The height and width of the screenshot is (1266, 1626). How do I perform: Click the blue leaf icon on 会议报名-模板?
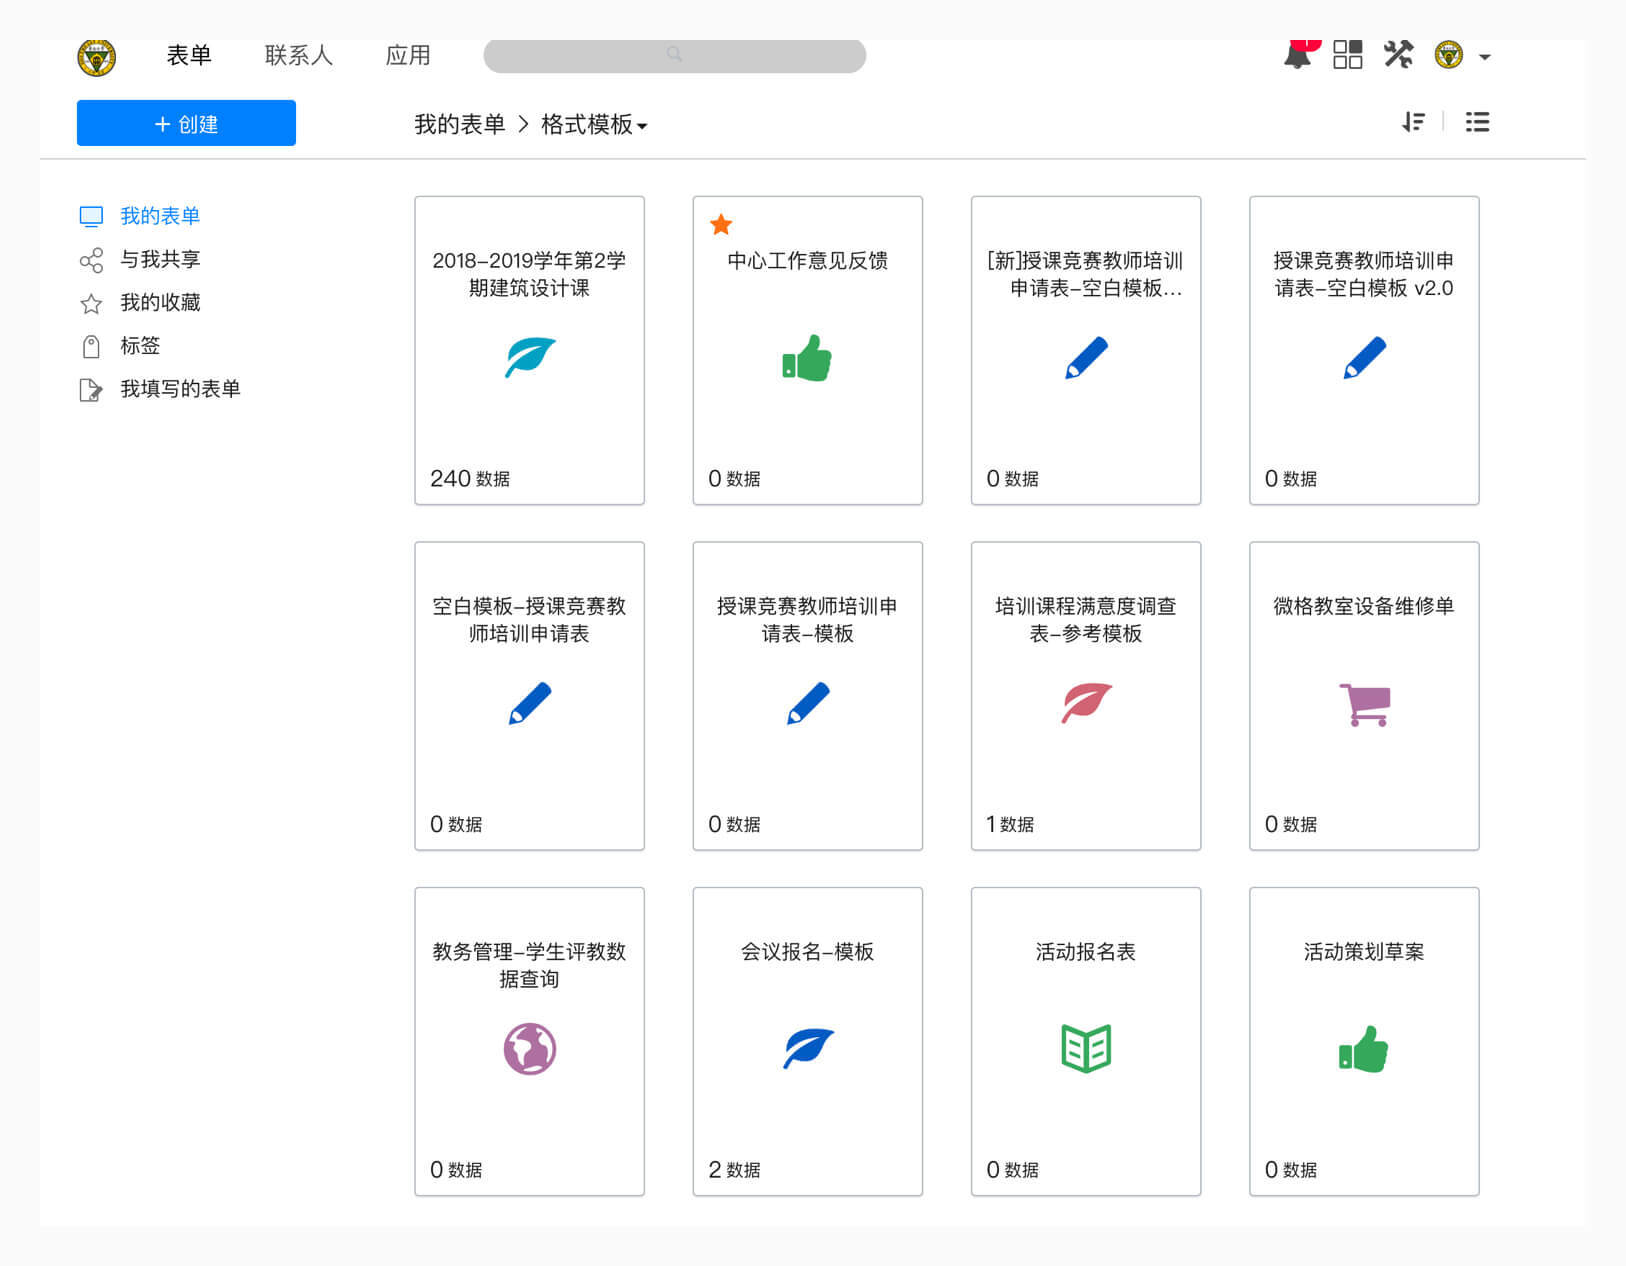click(807, 1049)
